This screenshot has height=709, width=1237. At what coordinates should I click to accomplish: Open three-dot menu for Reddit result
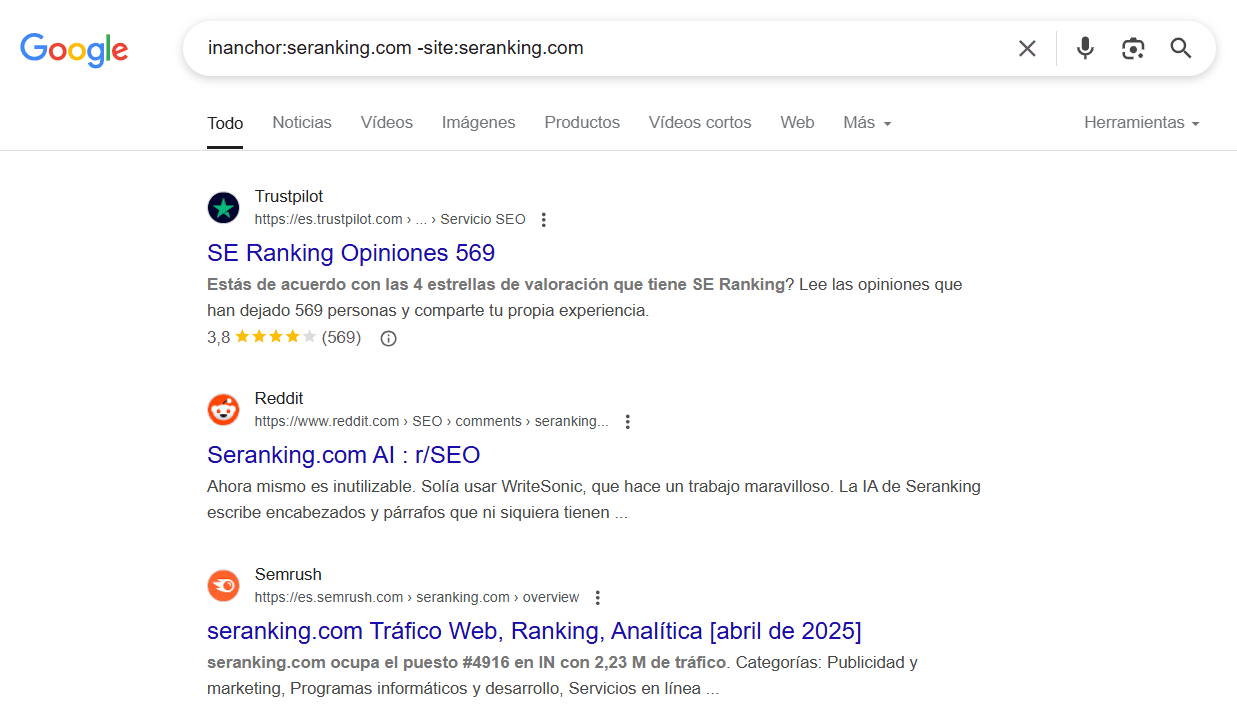tap(628, 422)
